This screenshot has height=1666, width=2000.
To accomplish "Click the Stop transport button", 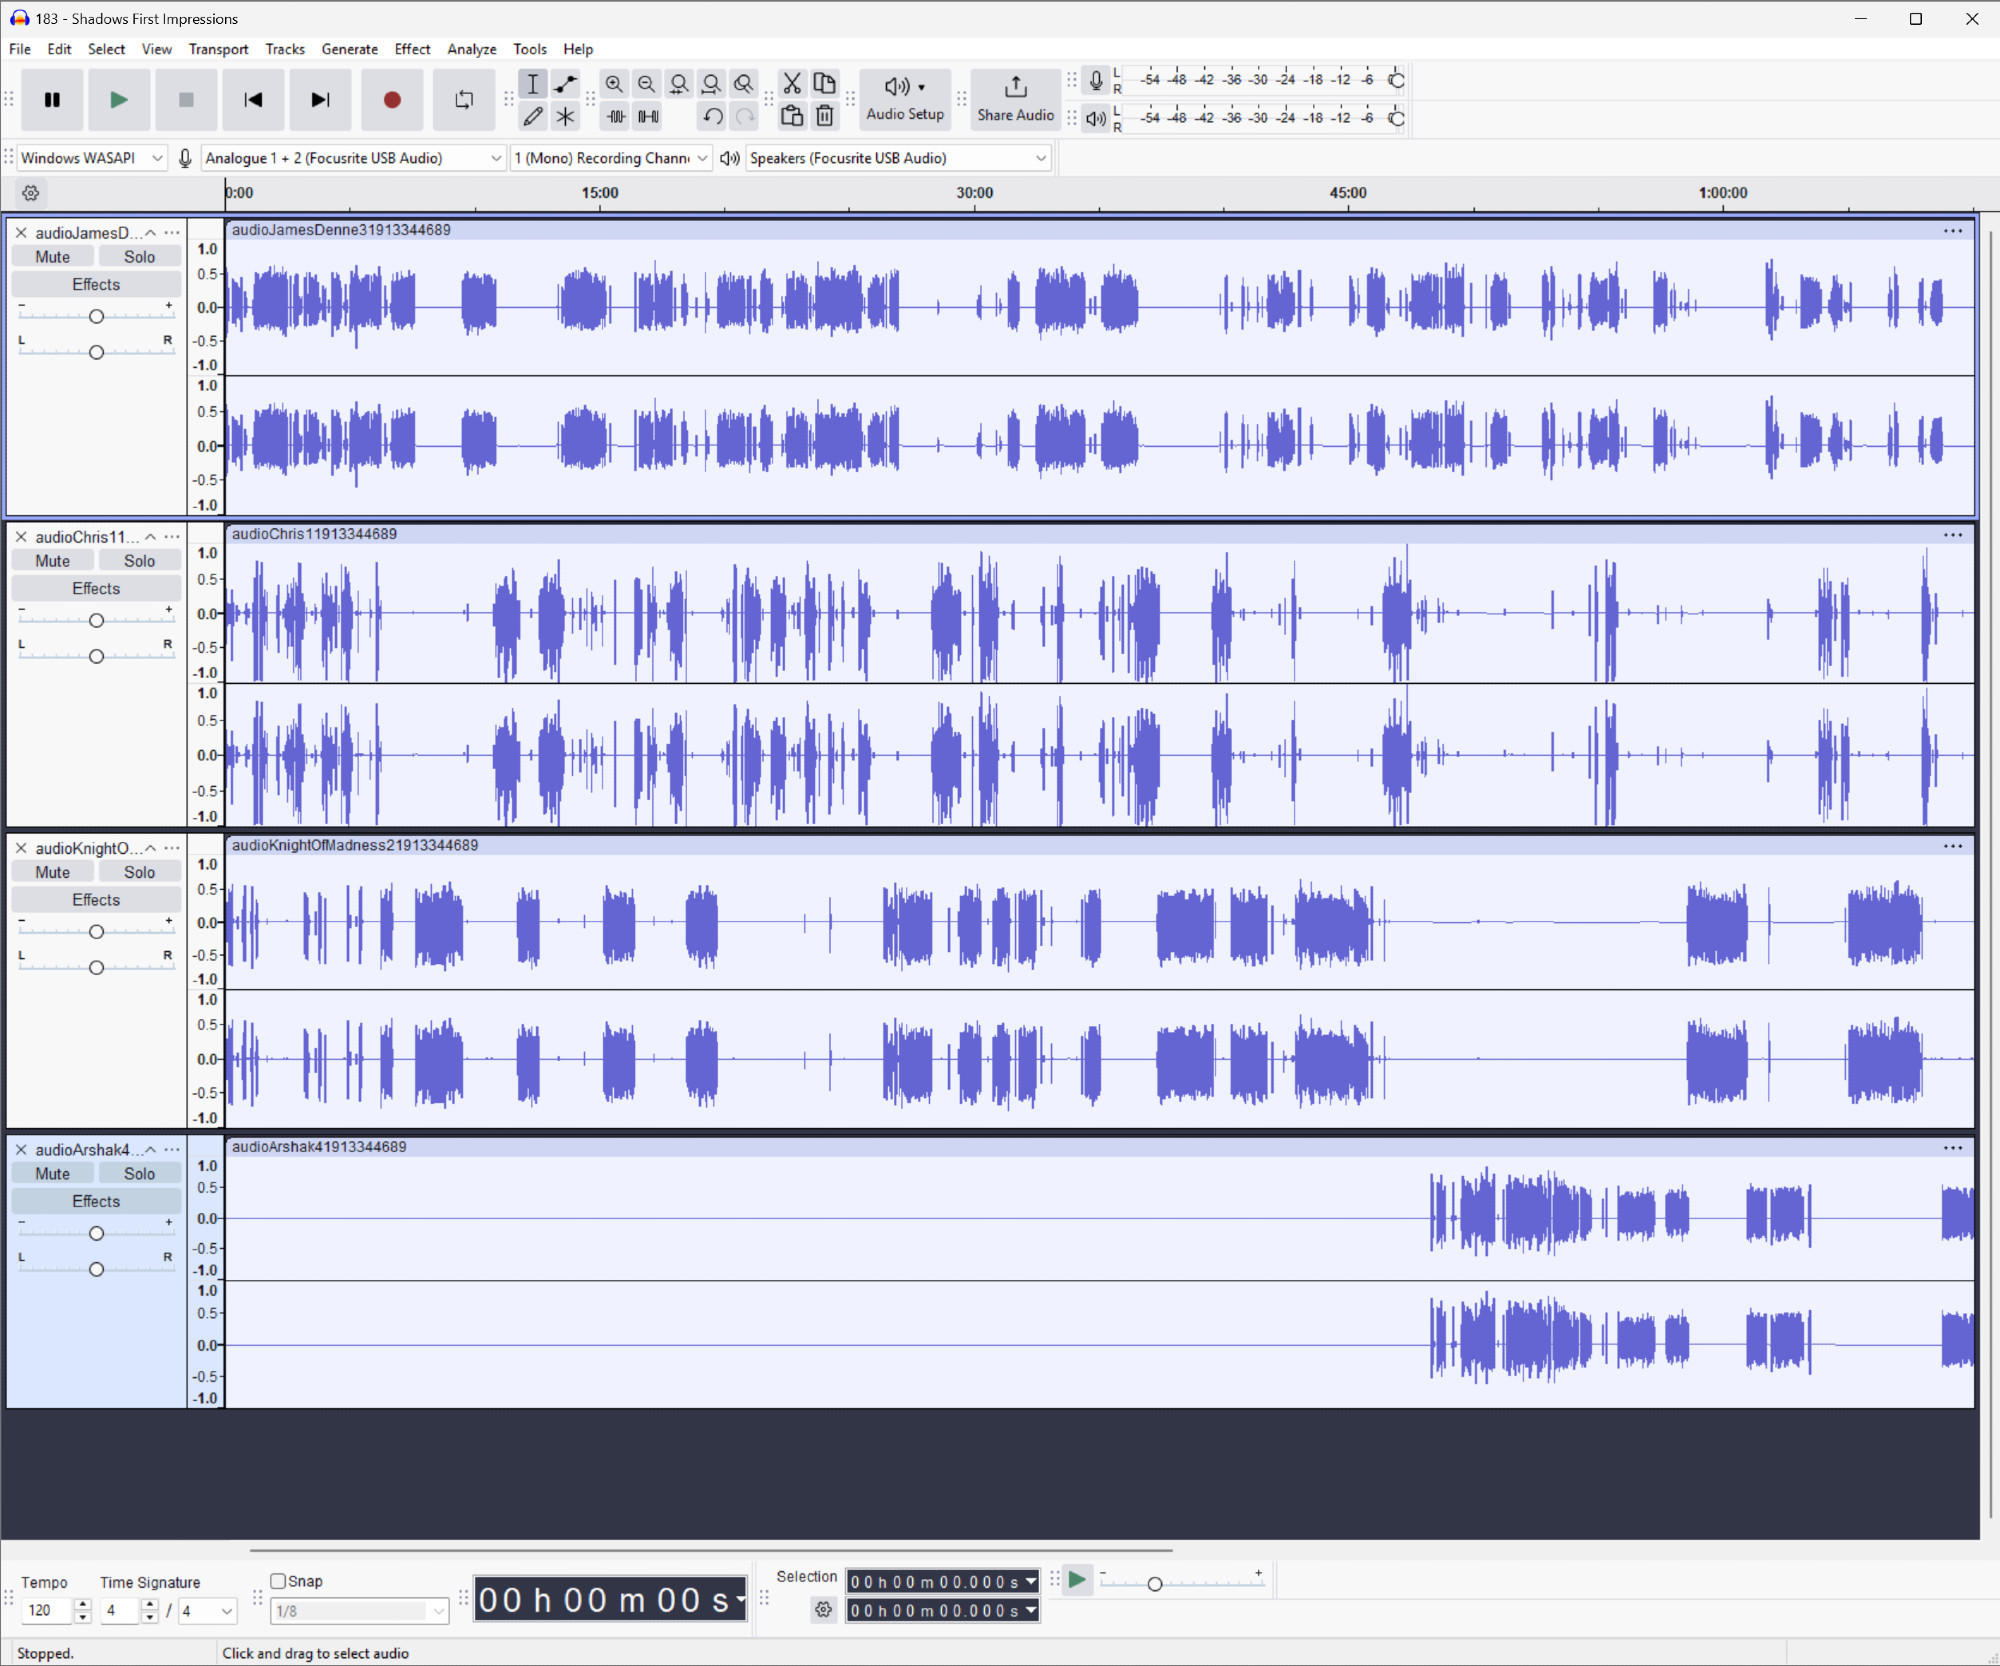I will [186, 100].
